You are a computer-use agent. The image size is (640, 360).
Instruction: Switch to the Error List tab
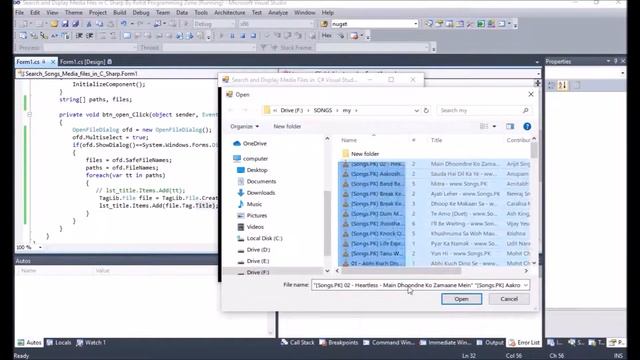[x=524, y=343]
